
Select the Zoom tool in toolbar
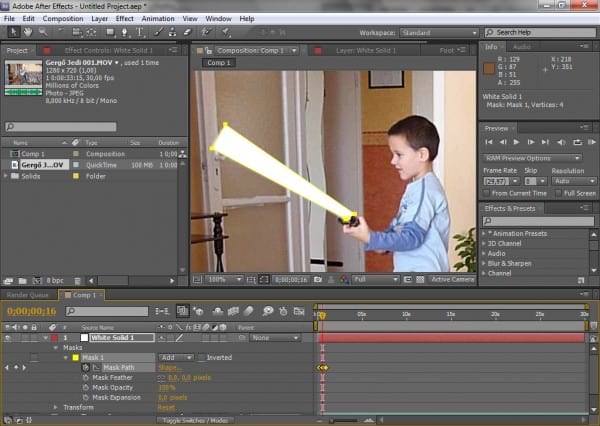tap(42, 32)
